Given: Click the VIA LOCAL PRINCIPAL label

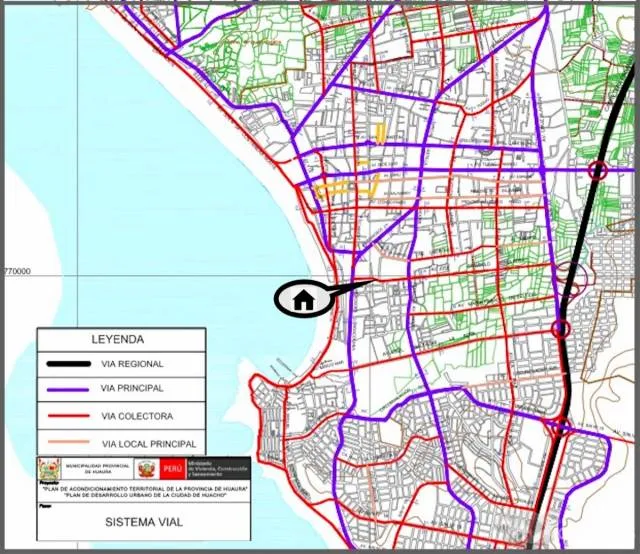Looking at the screenshot, I should [149, 444].
